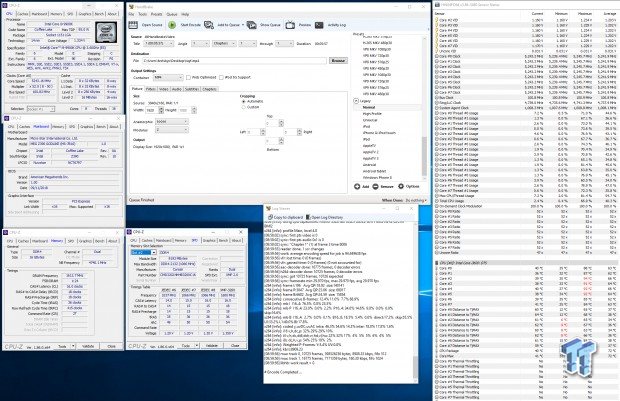This screenshot has width=620, height=401.
Task: Click the Intel Core i9 logo in CPU-Z
Action: (x=106, y=32)
